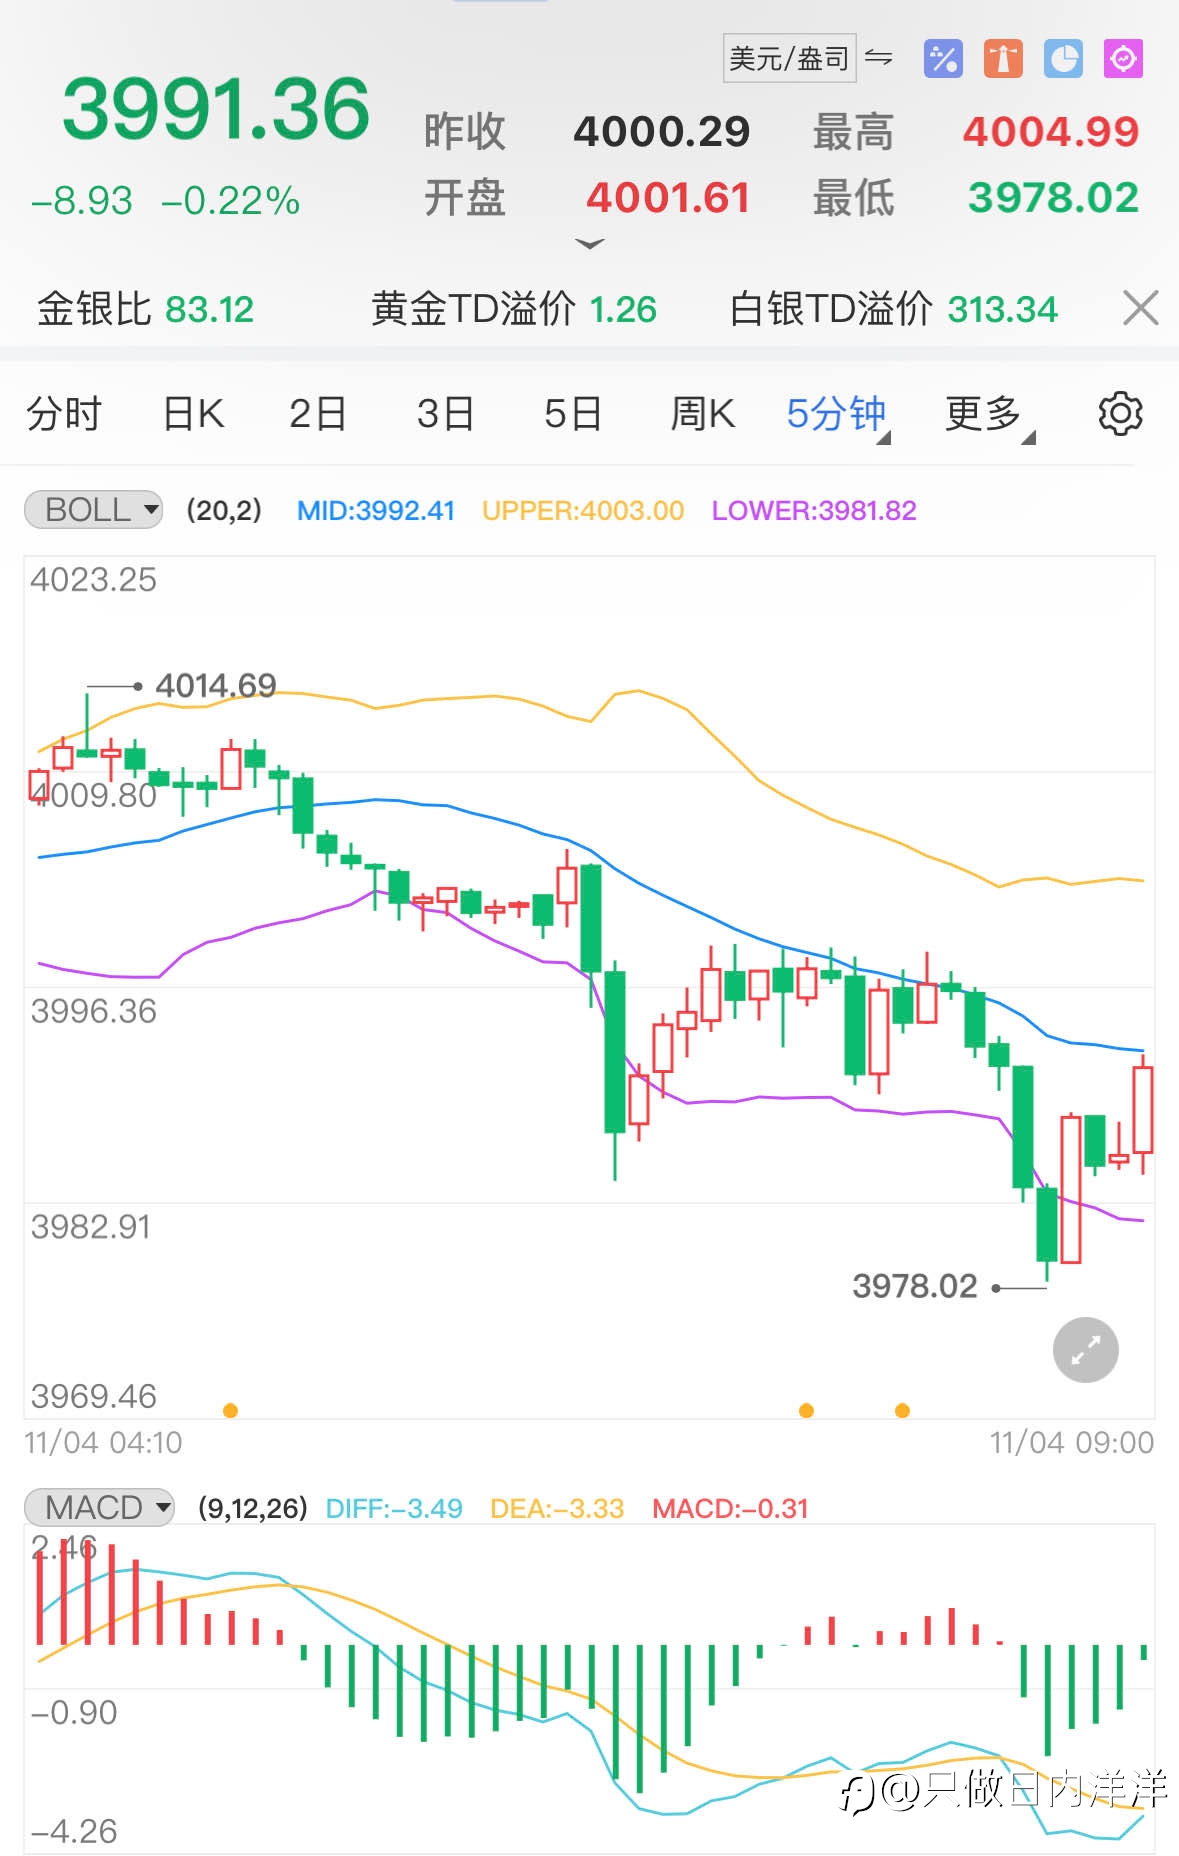Open the BOLL indicator dropdown

[x=93, y=510]
